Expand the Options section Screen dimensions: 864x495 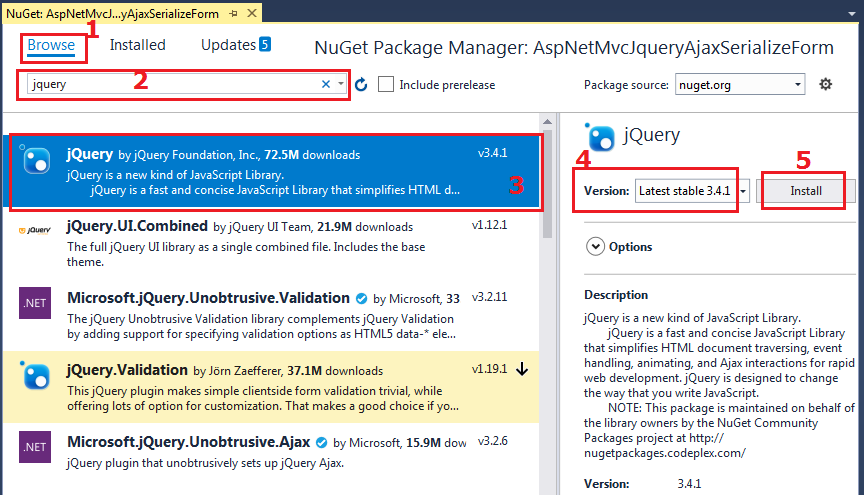click(x=596, y=246)
